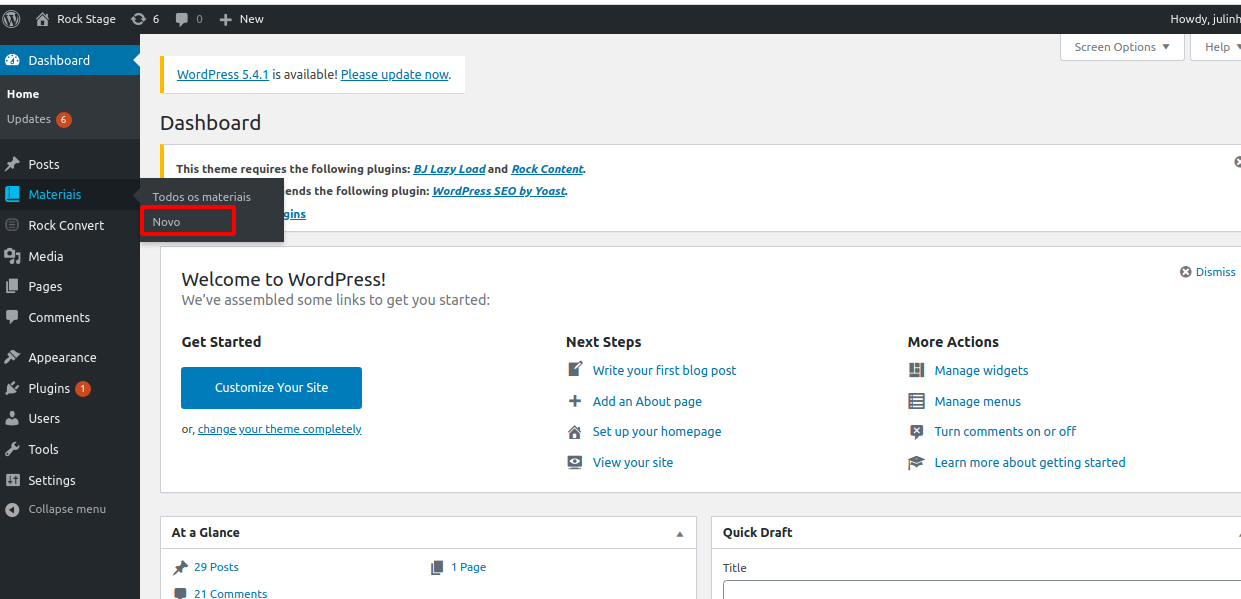Click the WordPress 5.4.1 link
The width and height of the screenshot is (1241, 599).
[223, 74]
